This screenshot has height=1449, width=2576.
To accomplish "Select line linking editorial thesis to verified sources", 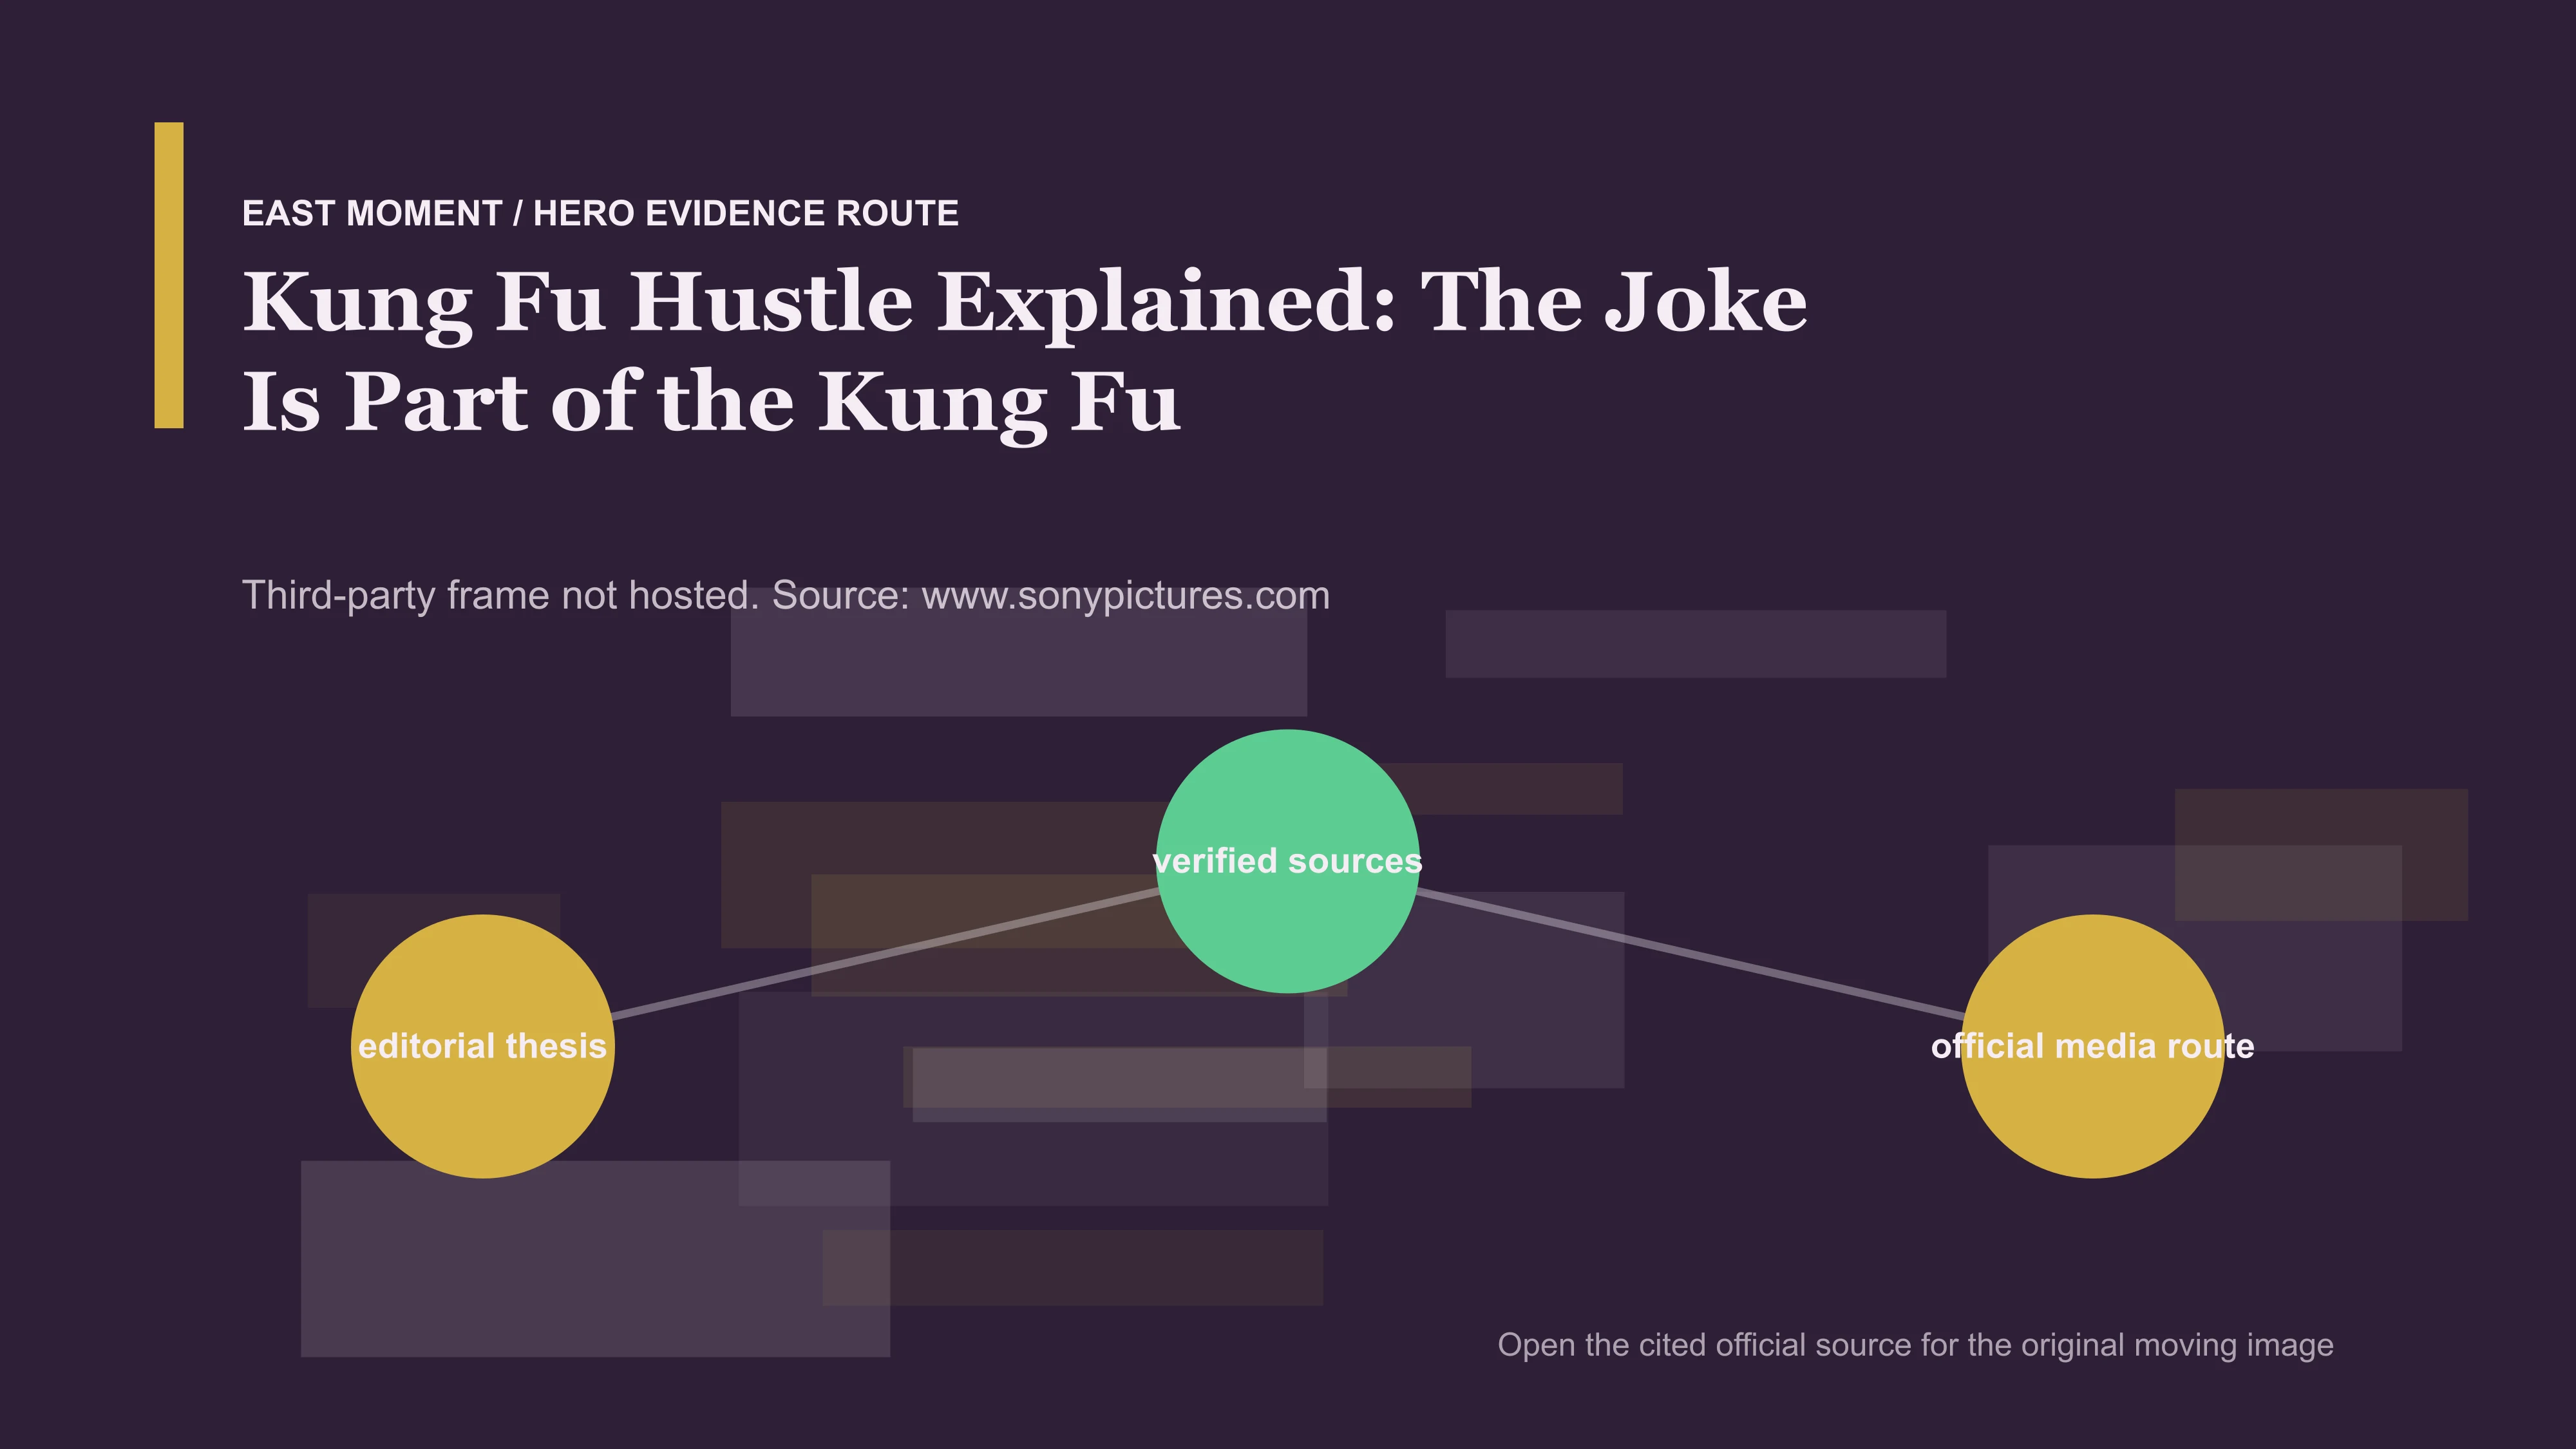I will [885, 953].
